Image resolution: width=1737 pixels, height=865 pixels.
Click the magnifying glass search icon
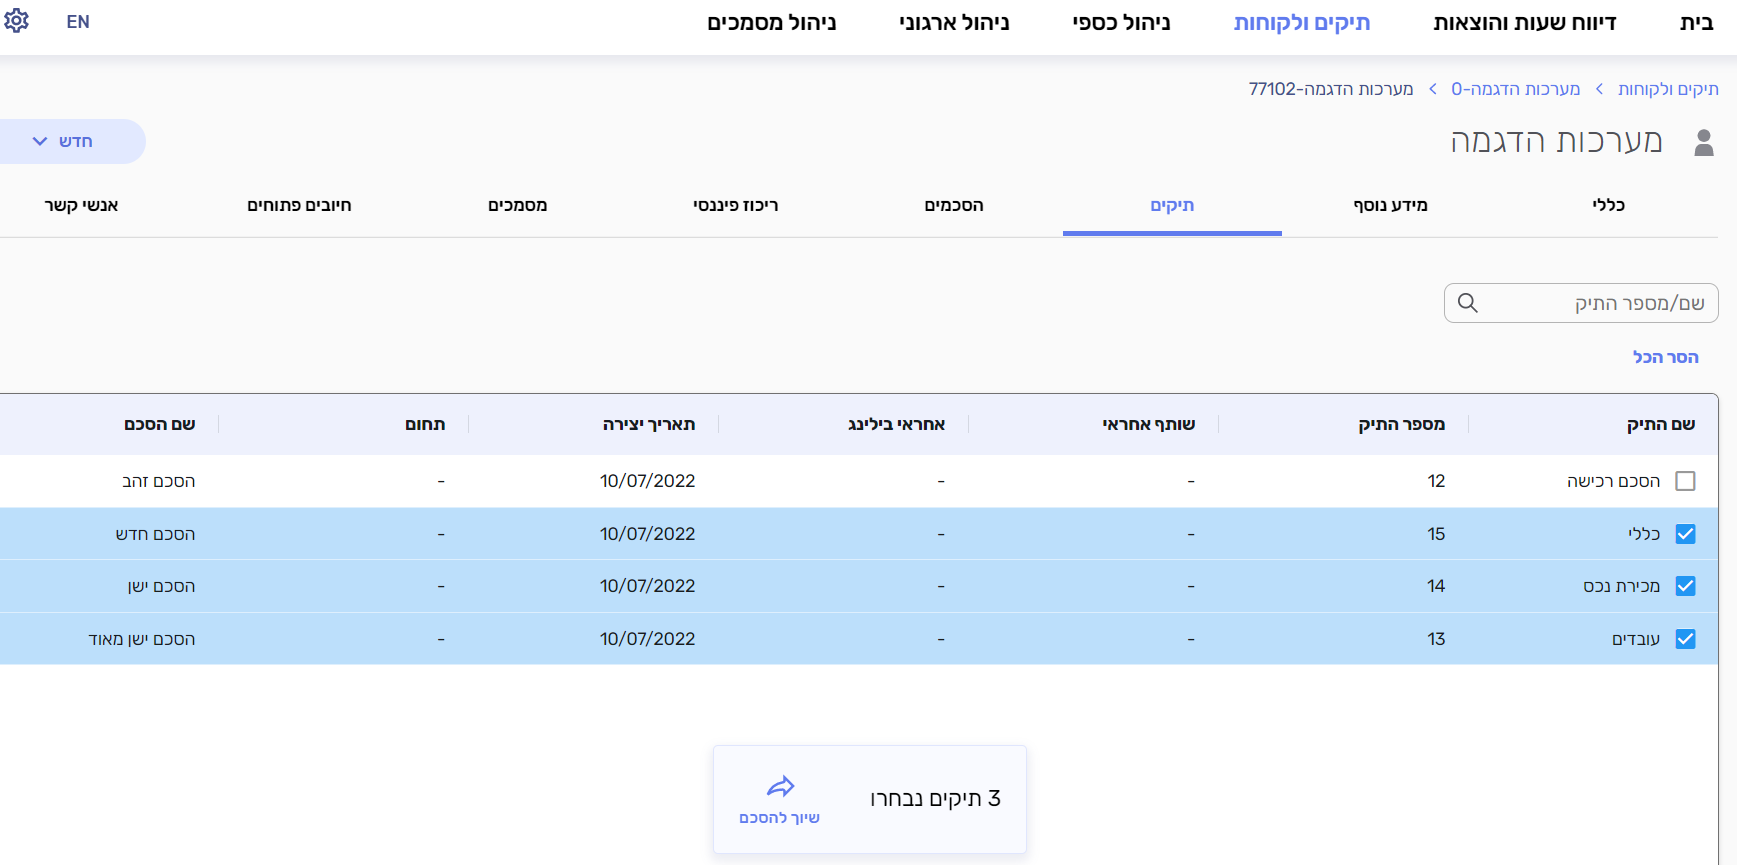click(x=1467, y=303)
